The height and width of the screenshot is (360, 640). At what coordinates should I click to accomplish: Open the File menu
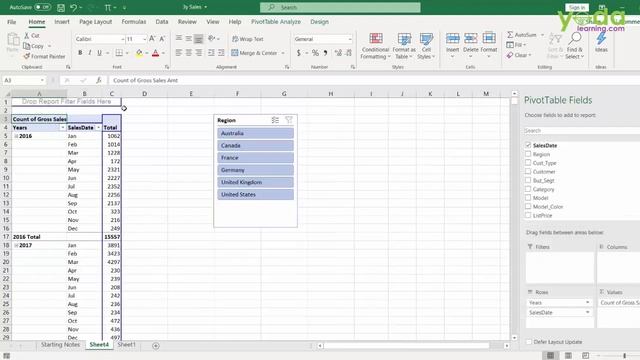pos(12,22)
